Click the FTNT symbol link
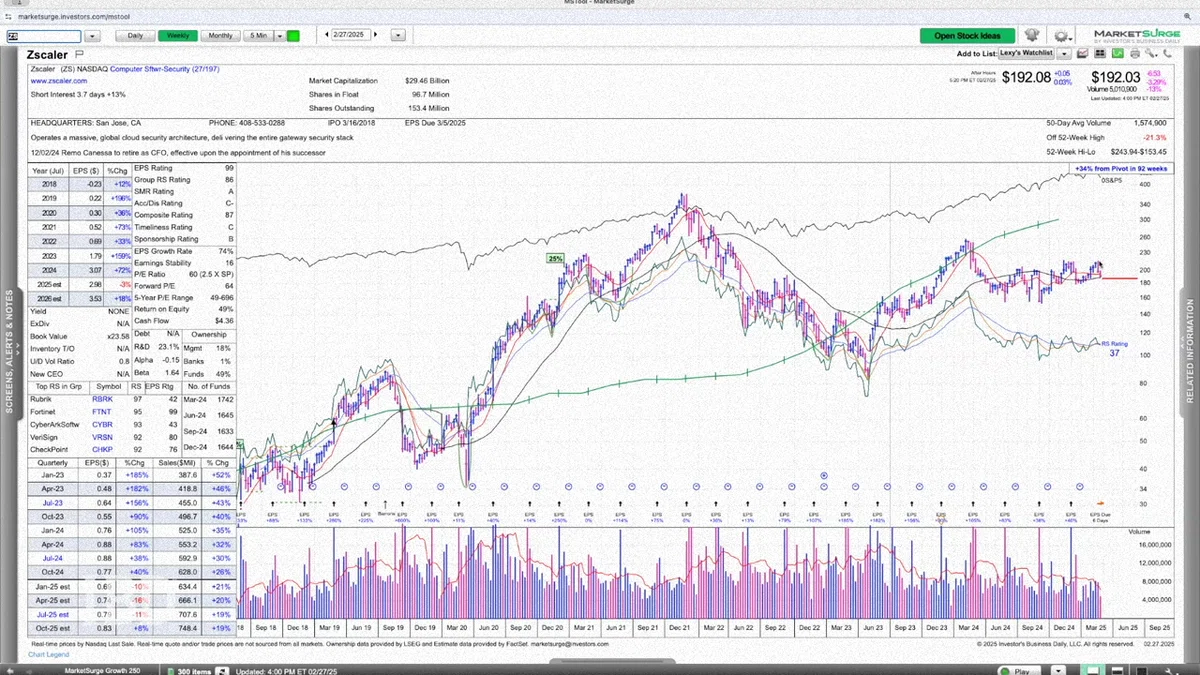 coord(103,411)
